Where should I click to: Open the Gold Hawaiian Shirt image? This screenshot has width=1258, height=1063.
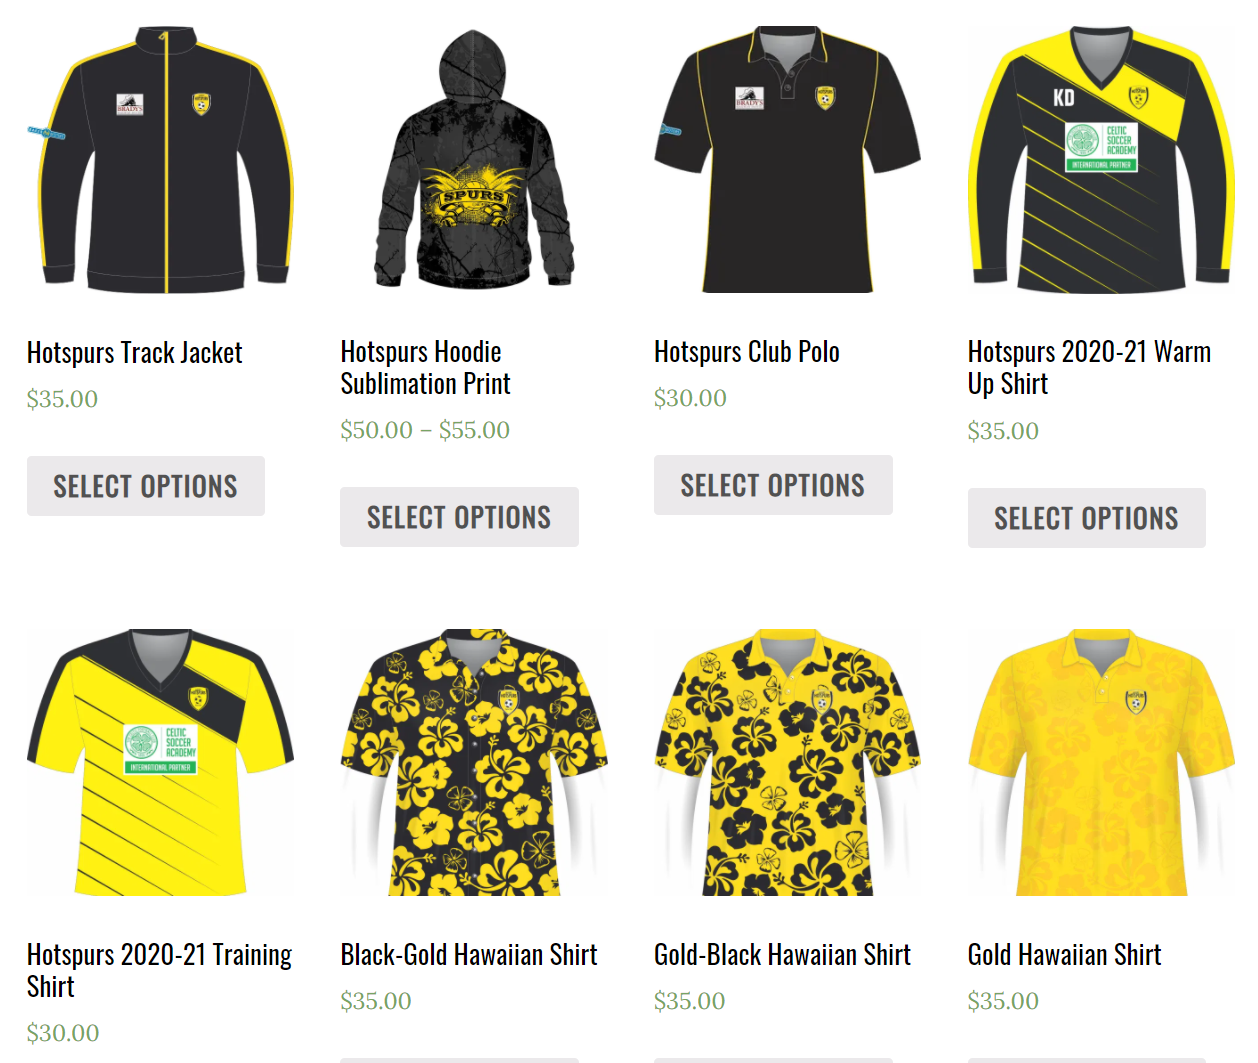pos(1101,762)
